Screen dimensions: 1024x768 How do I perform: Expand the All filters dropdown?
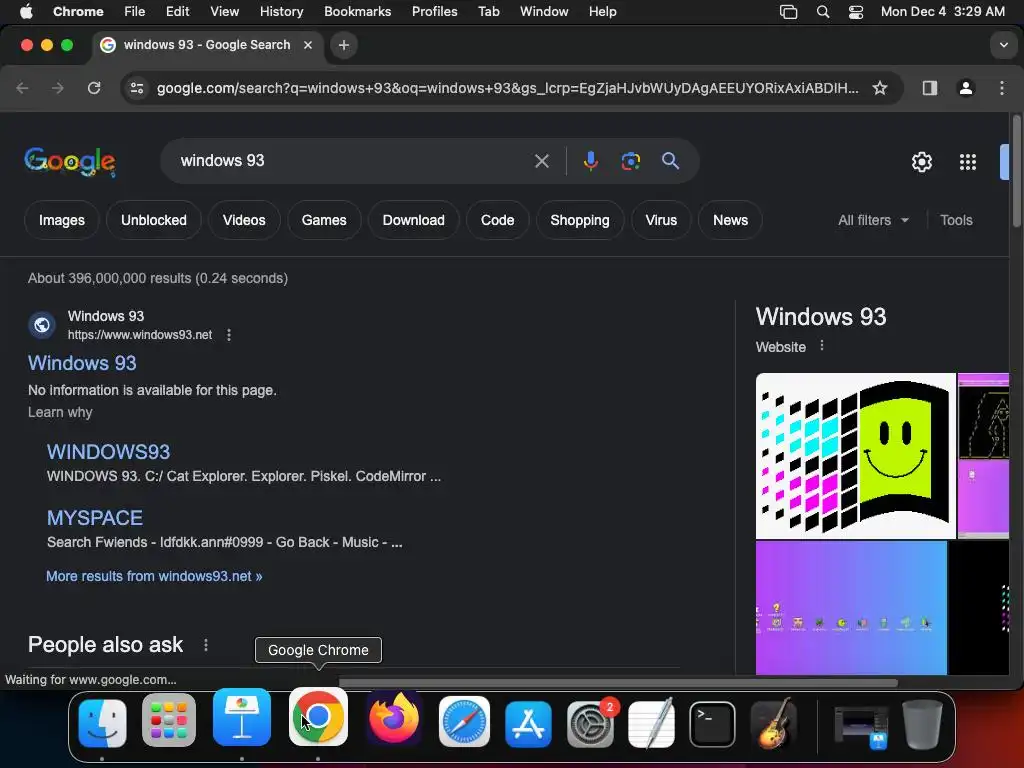click(873, 221)
